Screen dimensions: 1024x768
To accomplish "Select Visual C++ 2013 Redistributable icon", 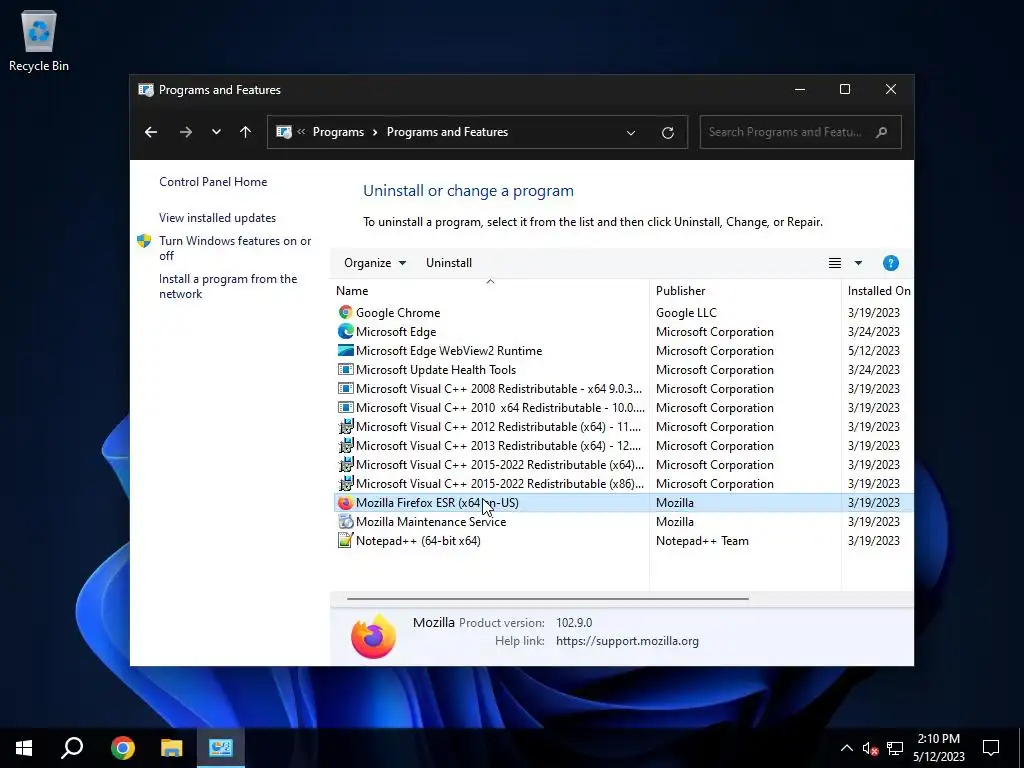I will [x=345, y=445].
